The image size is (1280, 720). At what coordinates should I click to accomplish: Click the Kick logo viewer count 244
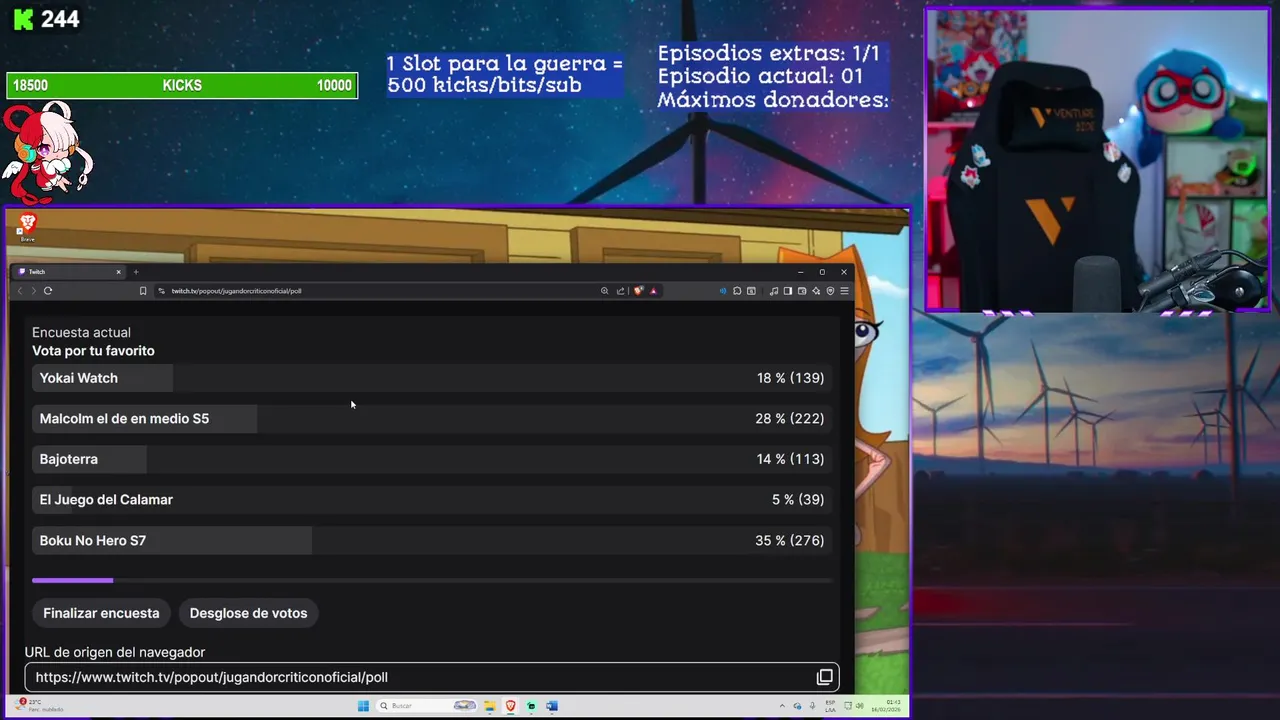pyautogui.click(x=46, y=19)
